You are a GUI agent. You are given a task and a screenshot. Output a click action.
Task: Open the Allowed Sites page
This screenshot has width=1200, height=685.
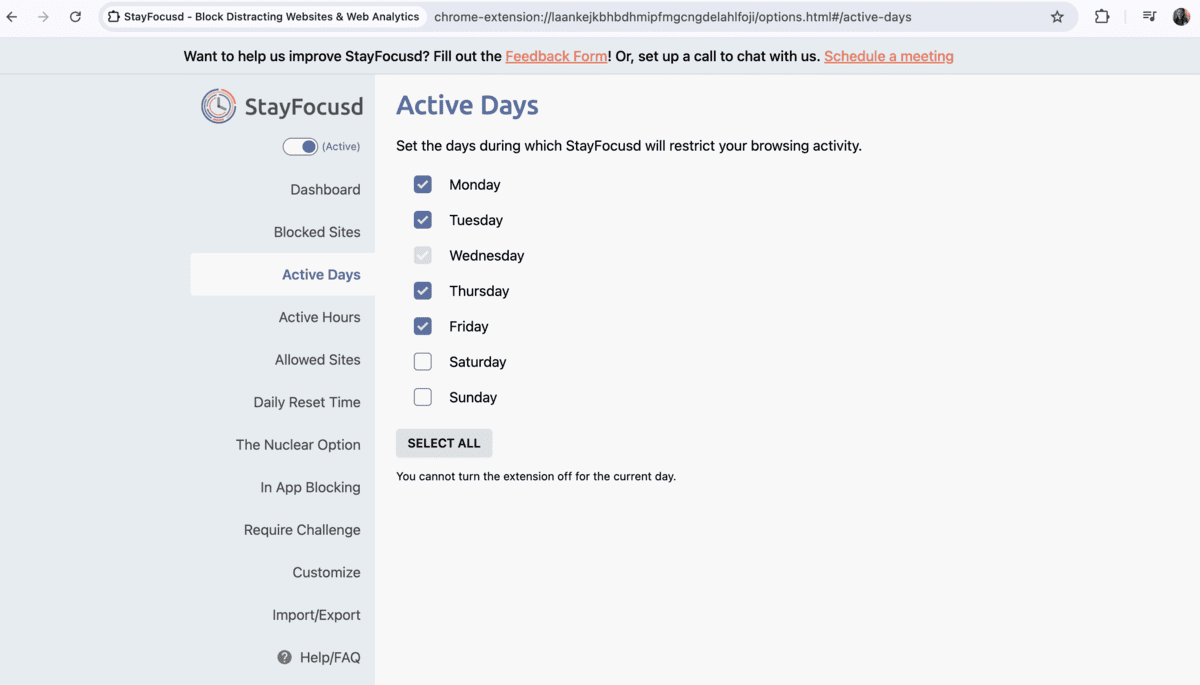coord(318,360)
